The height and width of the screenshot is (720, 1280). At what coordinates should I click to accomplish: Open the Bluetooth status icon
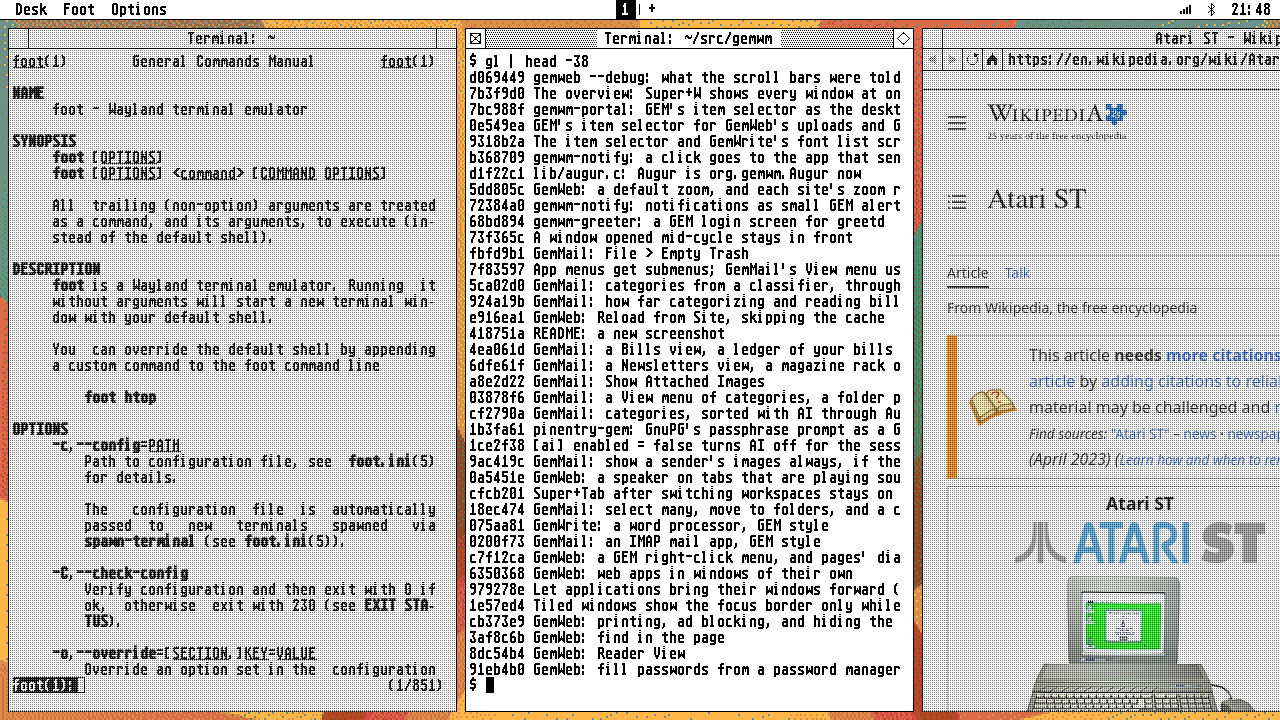tap(1211, 9)
